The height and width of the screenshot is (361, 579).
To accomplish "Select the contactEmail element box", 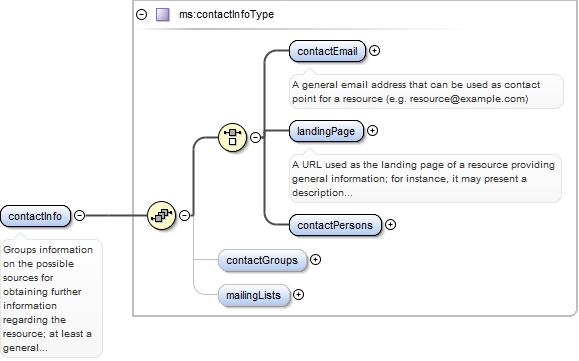I will [x=327, y=51].
